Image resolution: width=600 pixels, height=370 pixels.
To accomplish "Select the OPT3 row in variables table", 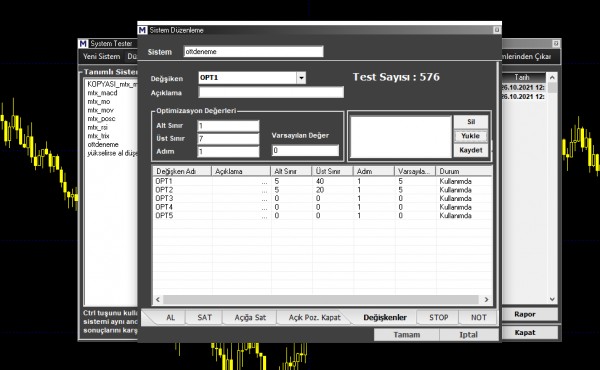I will pyautogui.click(x=322, y=199).
